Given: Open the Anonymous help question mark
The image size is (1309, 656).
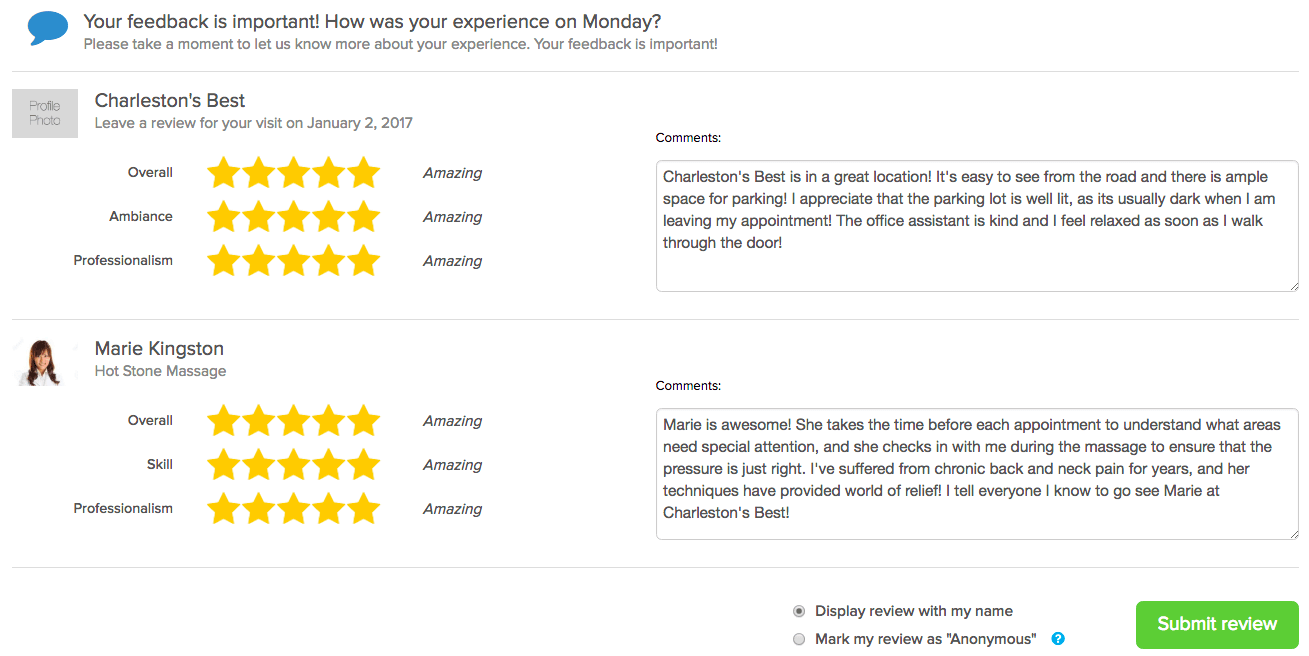Looking at the screenshot, I should (x=1057, y=638).
